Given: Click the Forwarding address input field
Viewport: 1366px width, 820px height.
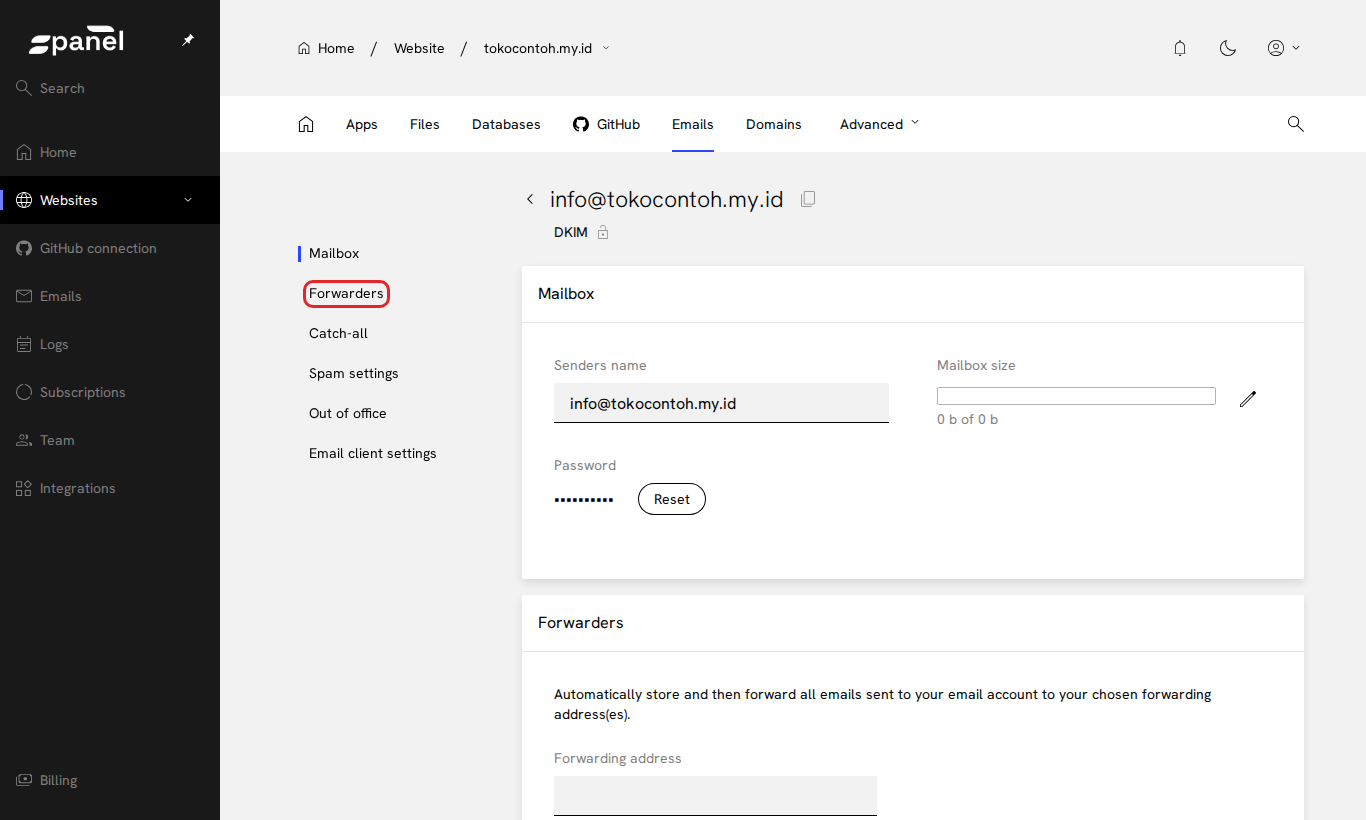Looking at the screenshot, I should 715,796.
